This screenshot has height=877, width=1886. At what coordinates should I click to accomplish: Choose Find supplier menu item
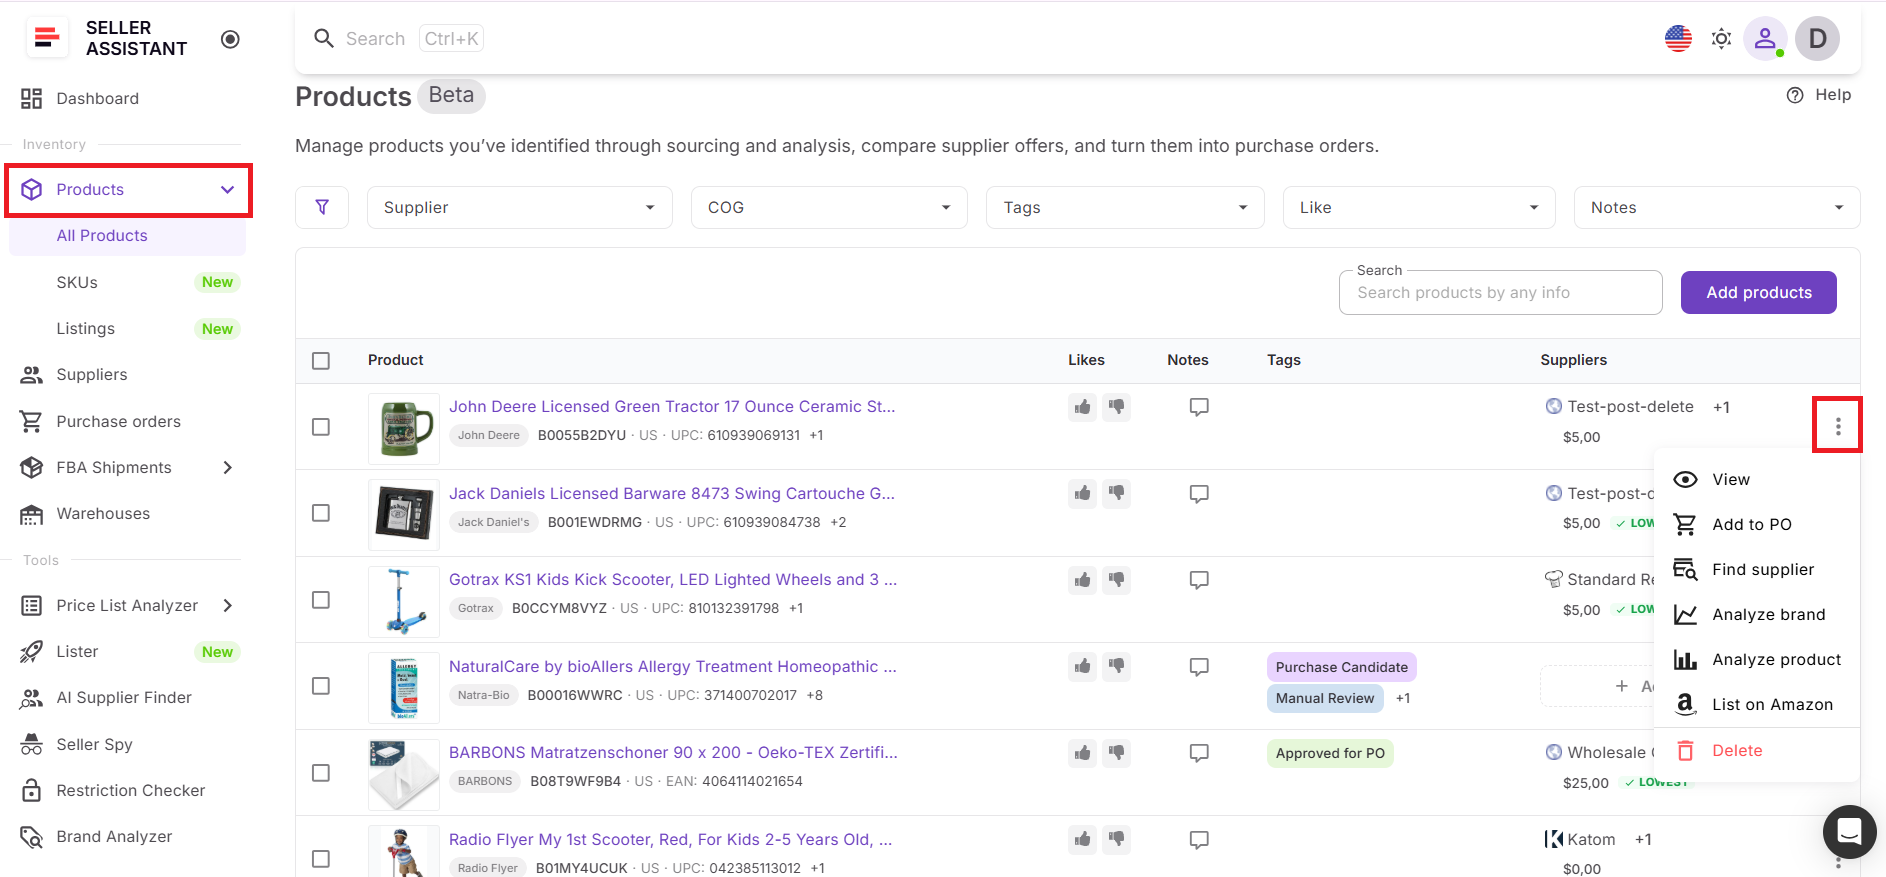(x=1757, y=569)
